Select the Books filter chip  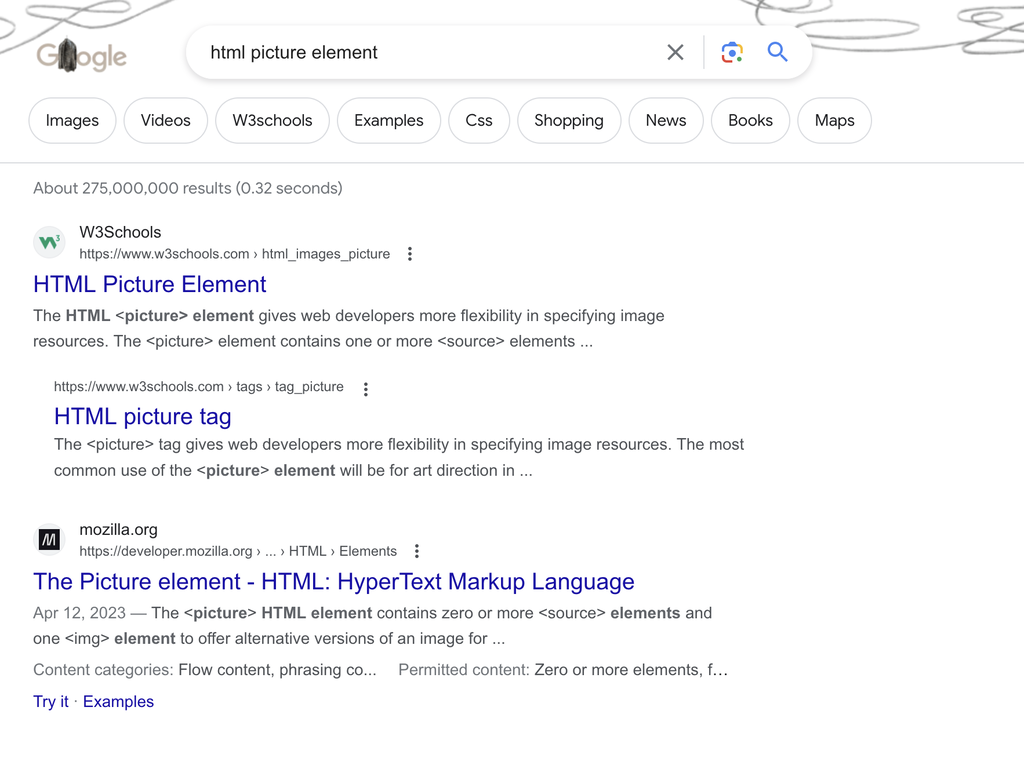pyautogui.click(x=750, y=120)
